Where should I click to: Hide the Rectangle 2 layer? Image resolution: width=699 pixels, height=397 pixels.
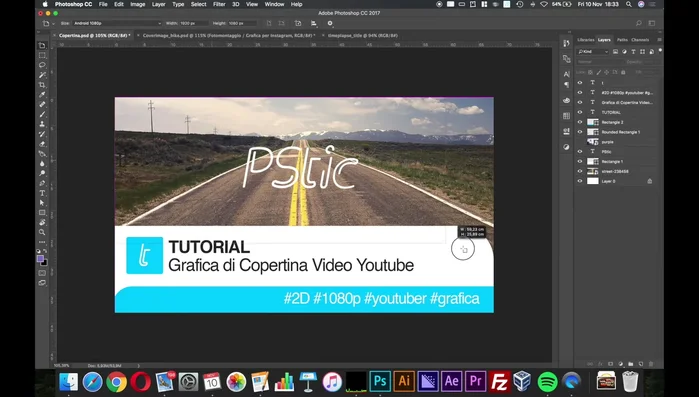tap(580, 122)
